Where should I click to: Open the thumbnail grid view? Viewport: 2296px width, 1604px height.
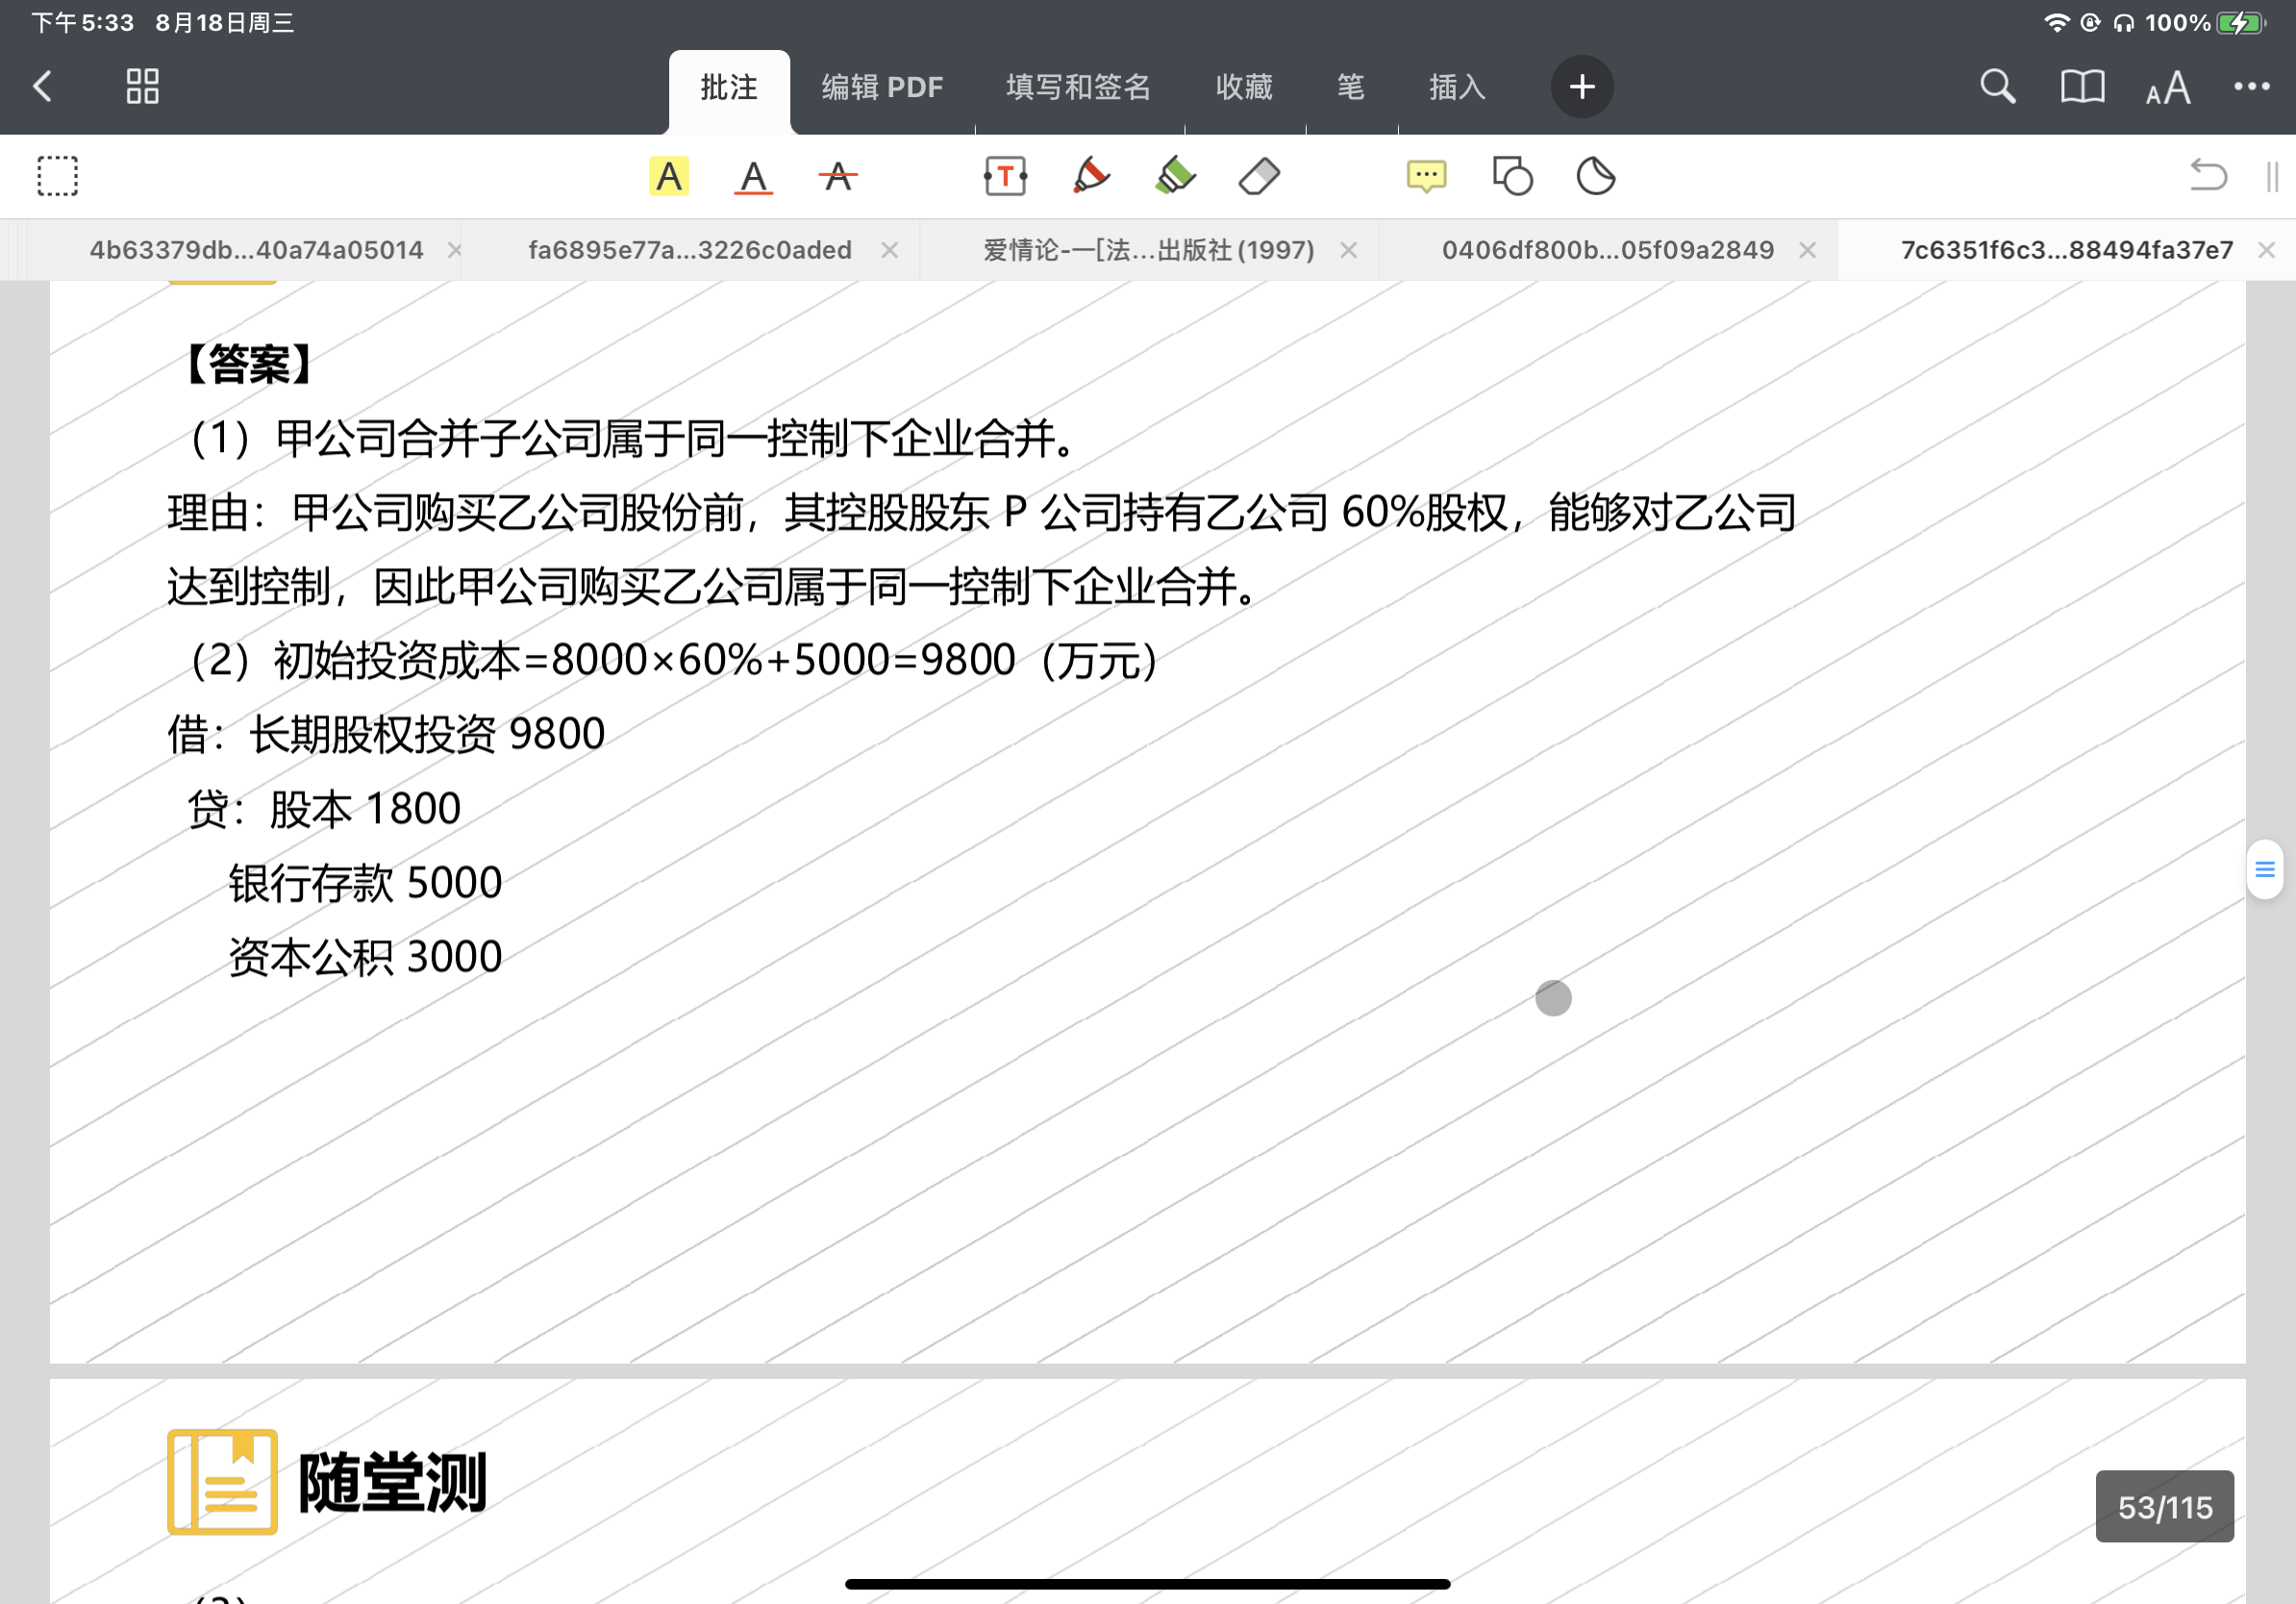pyautogui.click(x=142, y=87)
